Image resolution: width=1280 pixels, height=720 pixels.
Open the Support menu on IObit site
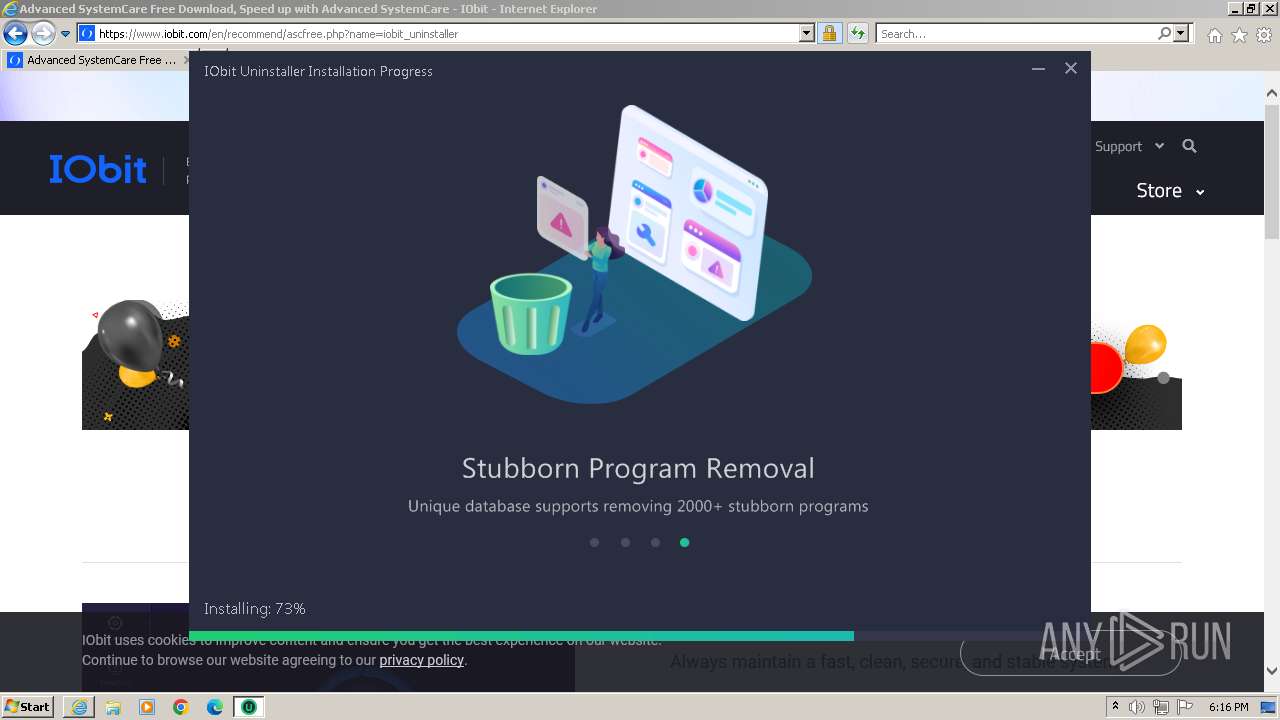coord(1129,146)
